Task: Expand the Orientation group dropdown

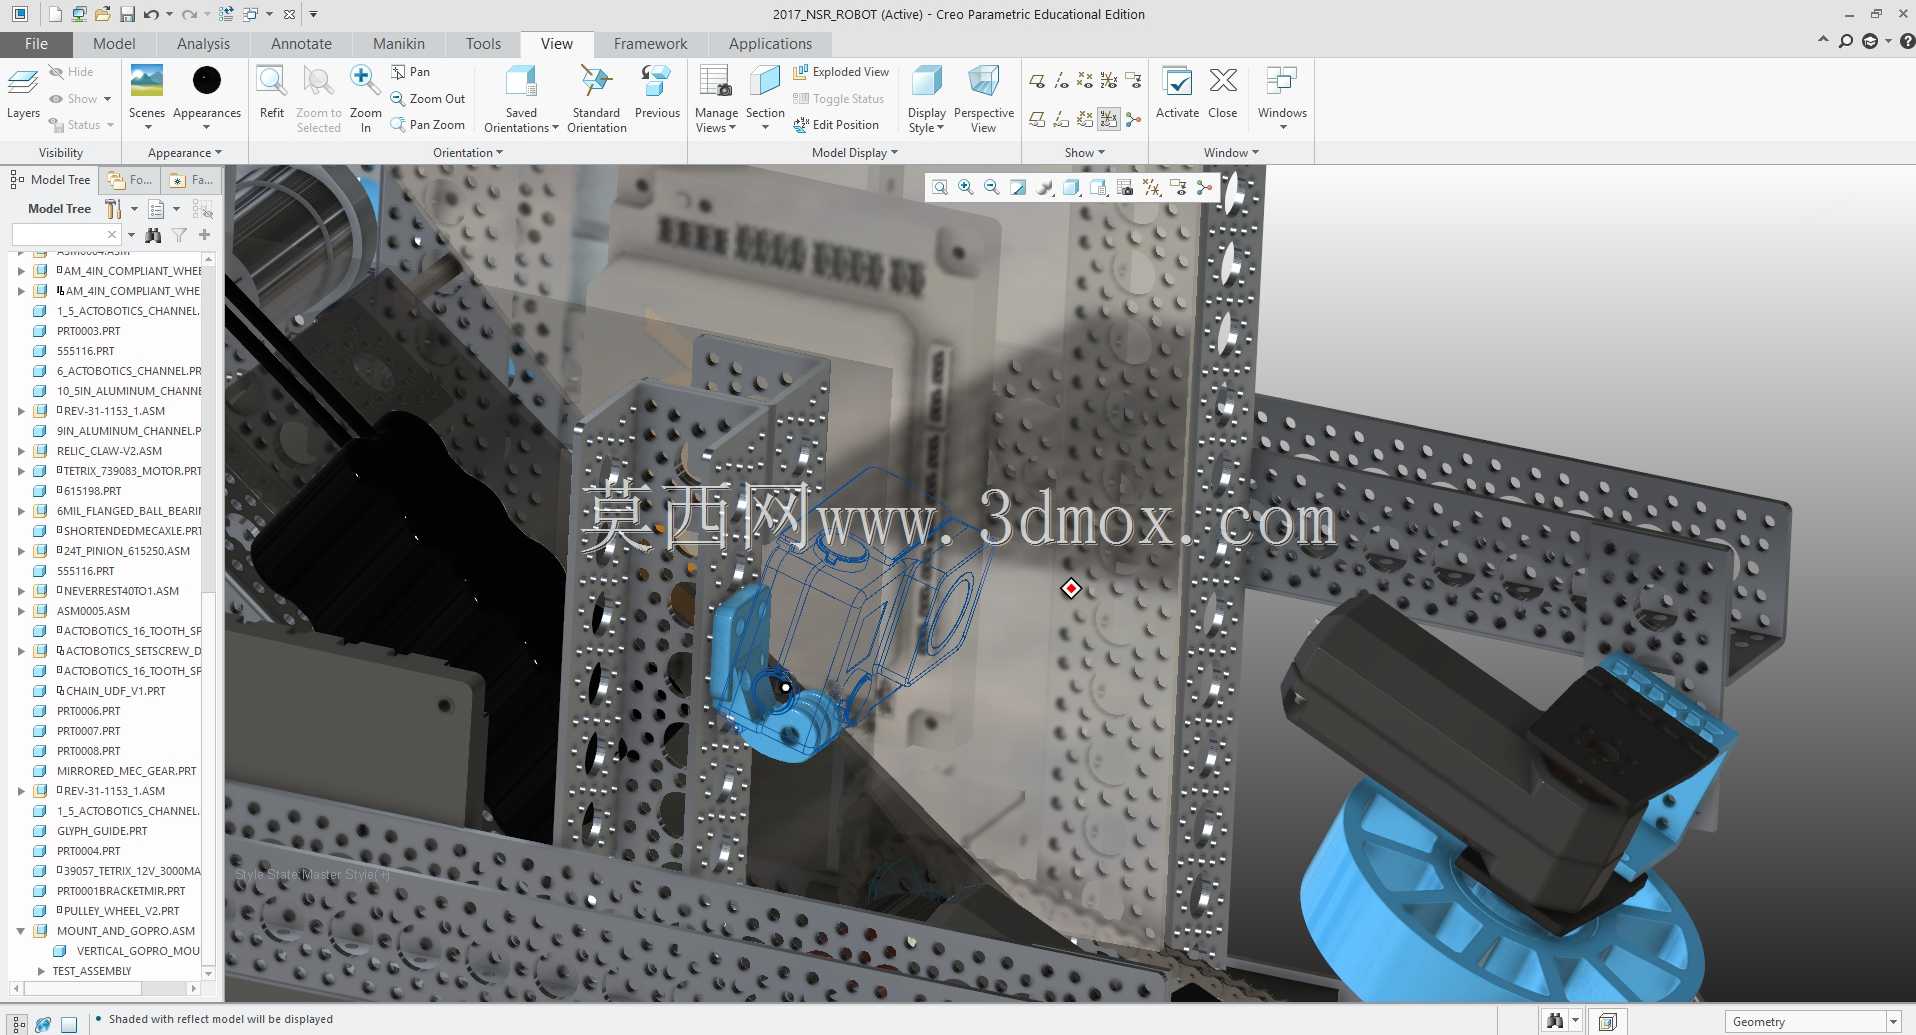Action: coord(468,153)
